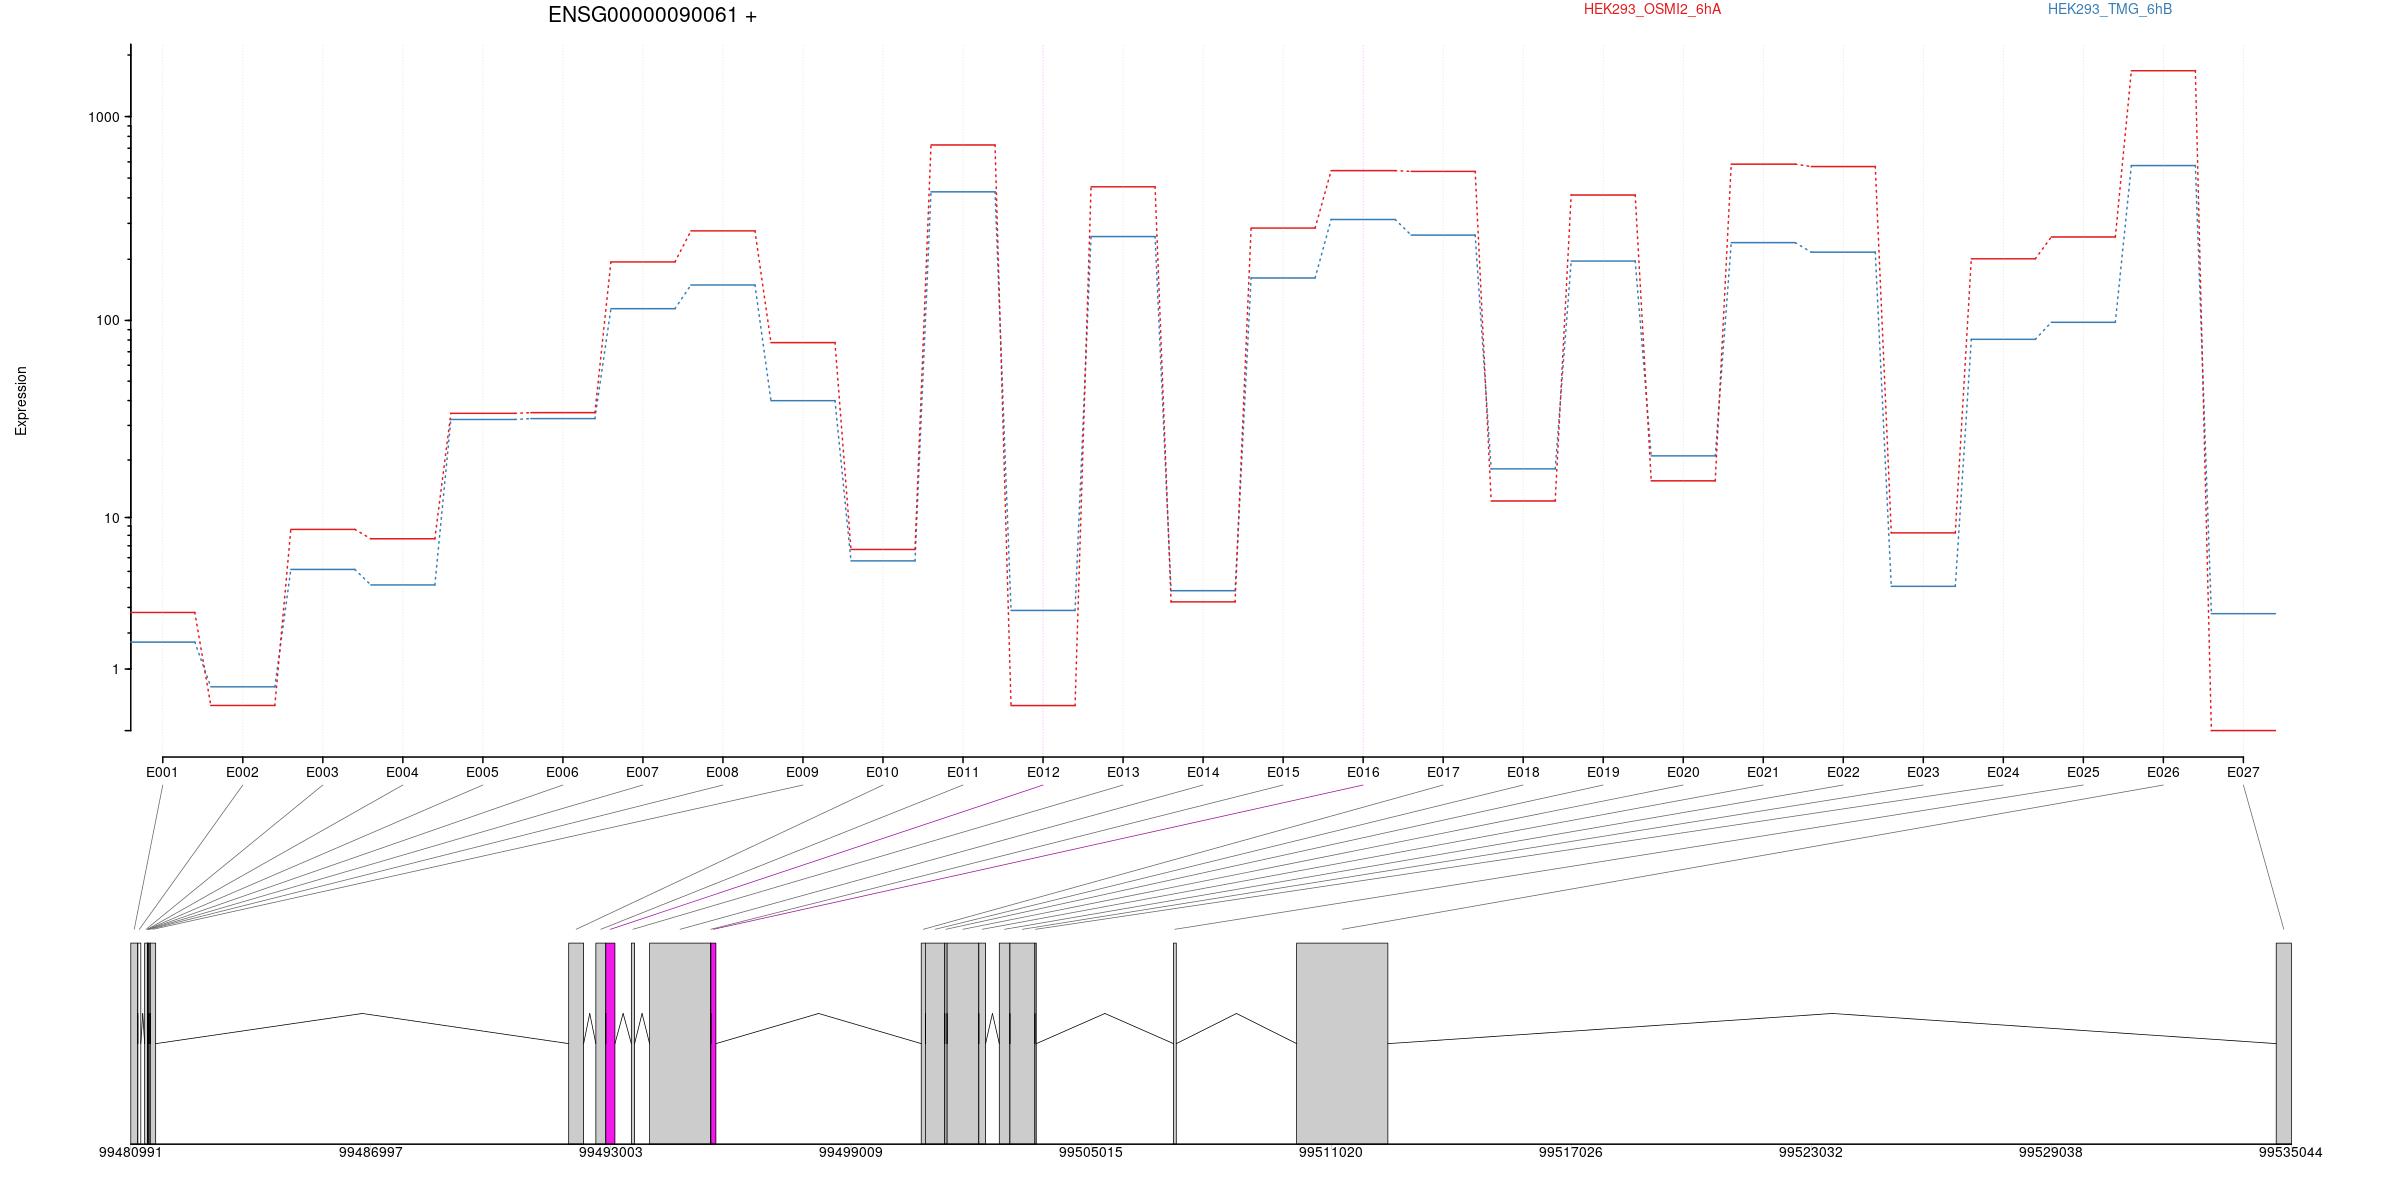Click the red expression dip at E012
Viewport: 2400px width, 1200px height.
tap(1043, 705)
